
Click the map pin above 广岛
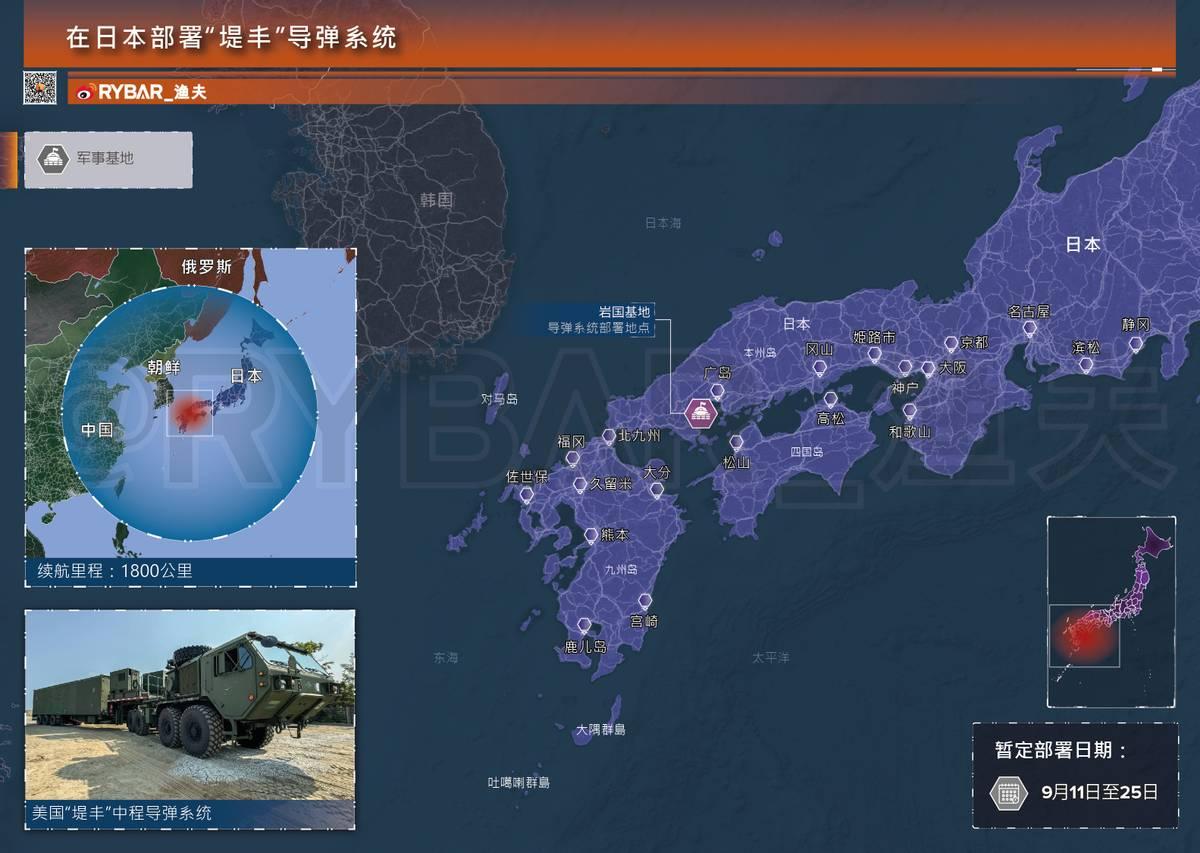point(717,391)
